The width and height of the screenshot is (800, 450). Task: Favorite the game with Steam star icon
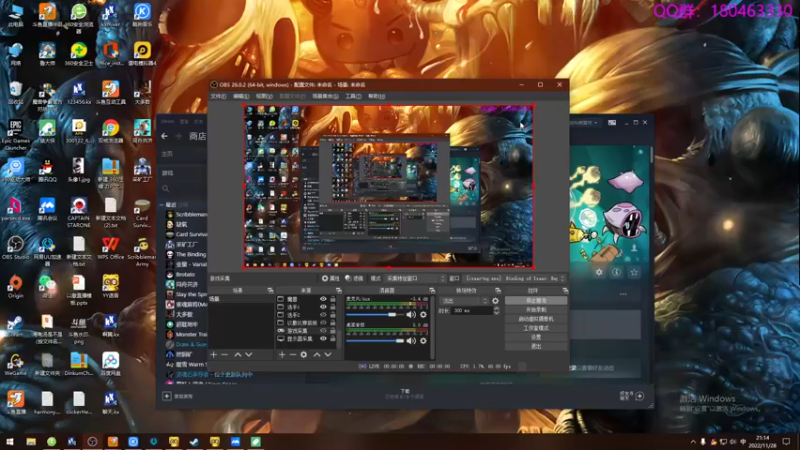634,272
